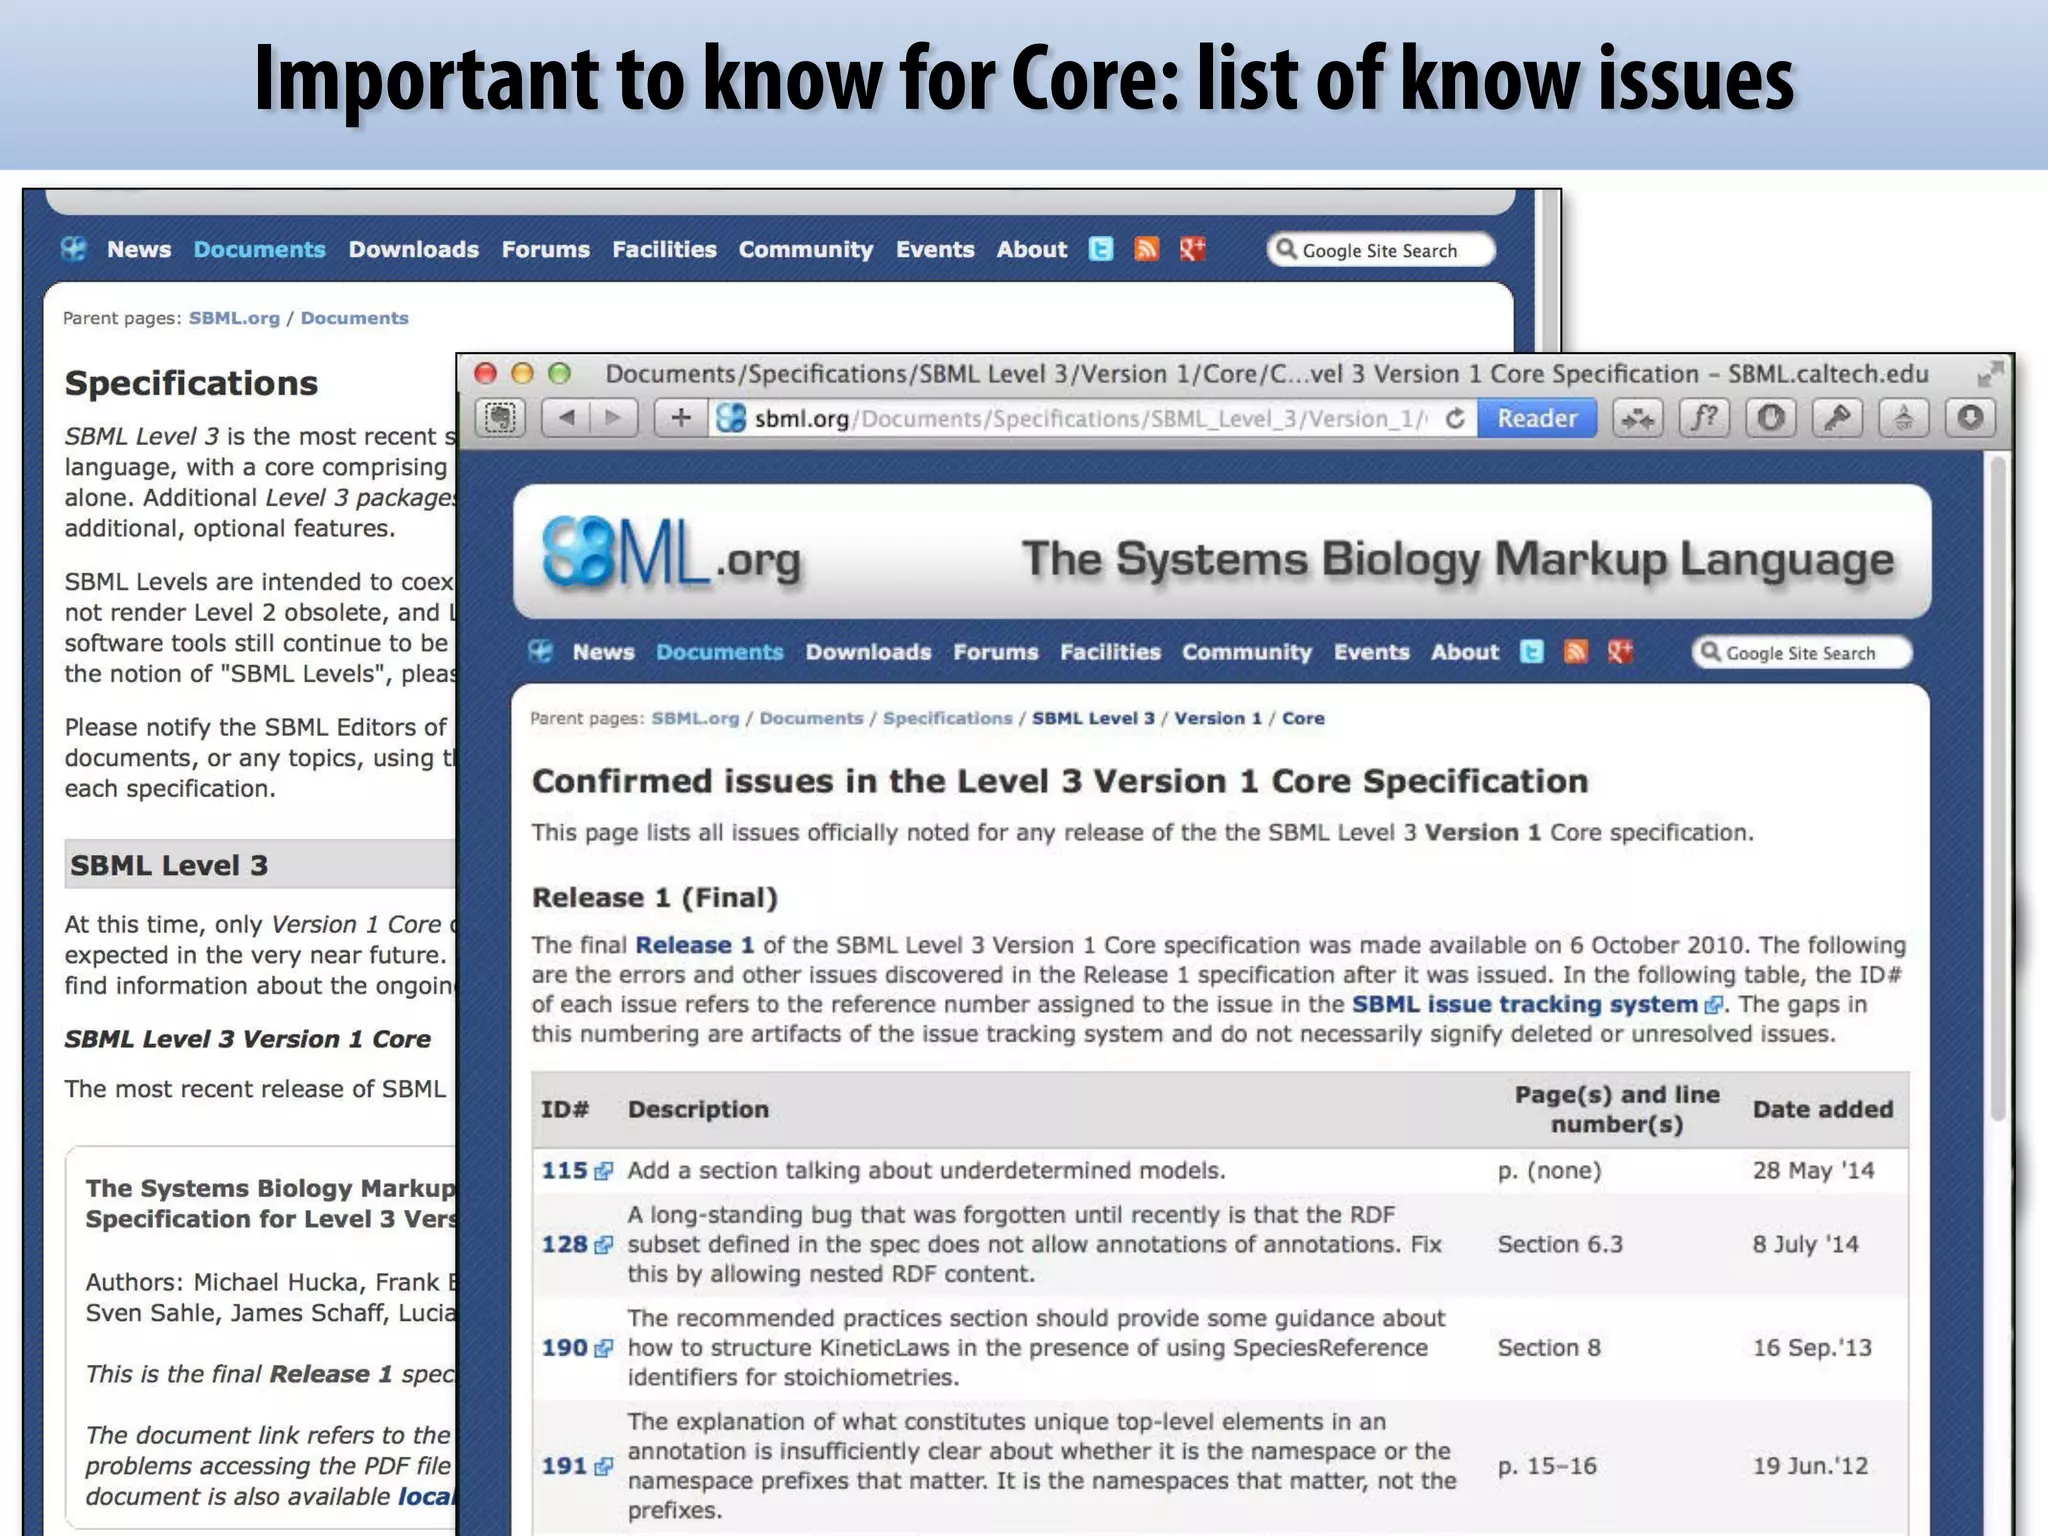
Task: Click '28 May '14' date cell
Action: tap(1813, 1170)
